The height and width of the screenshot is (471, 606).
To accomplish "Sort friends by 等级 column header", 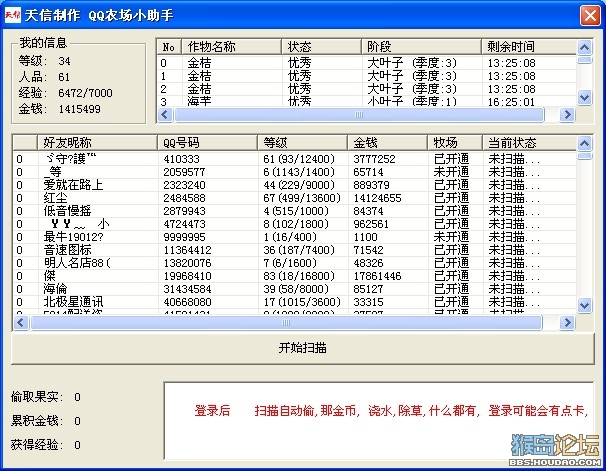I will 303,143.
